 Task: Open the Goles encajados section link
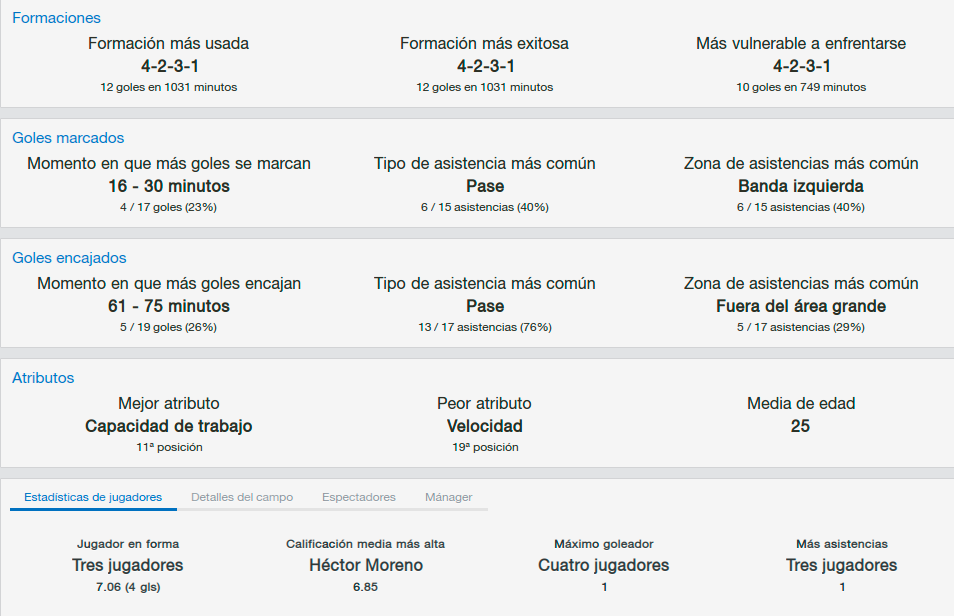click(x=69, y=257)
